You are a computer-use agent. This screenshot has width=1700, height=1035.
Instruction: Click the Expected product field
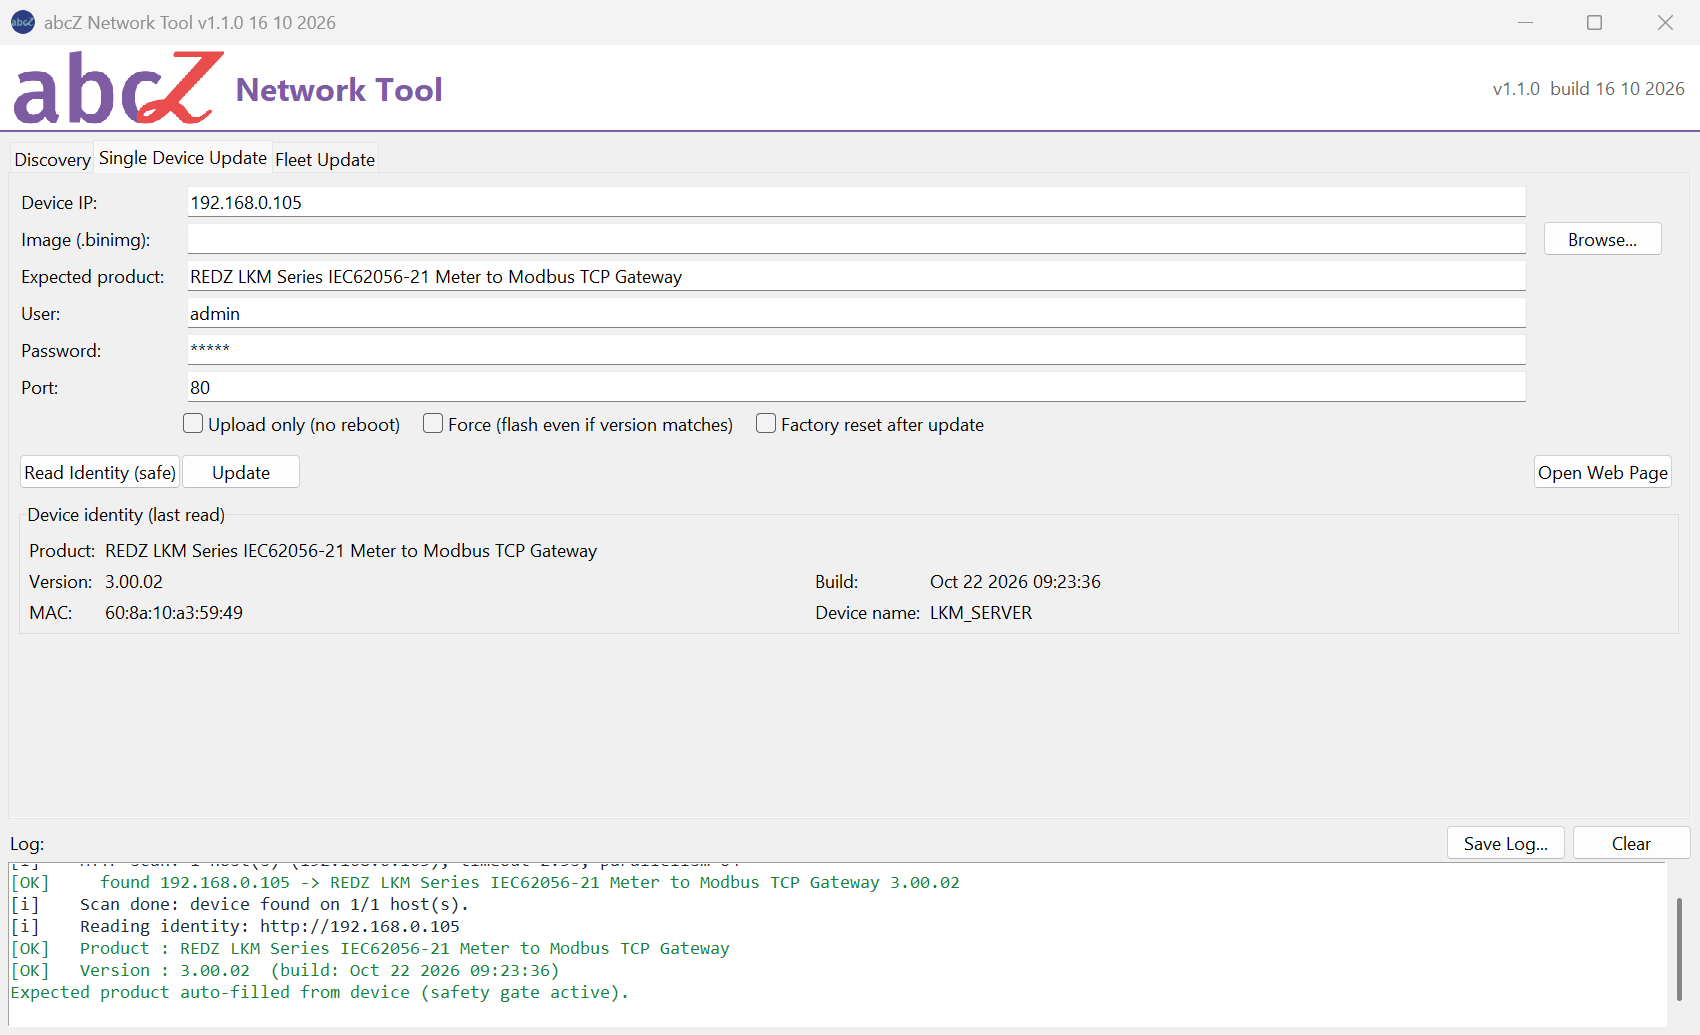pos(856,276)
